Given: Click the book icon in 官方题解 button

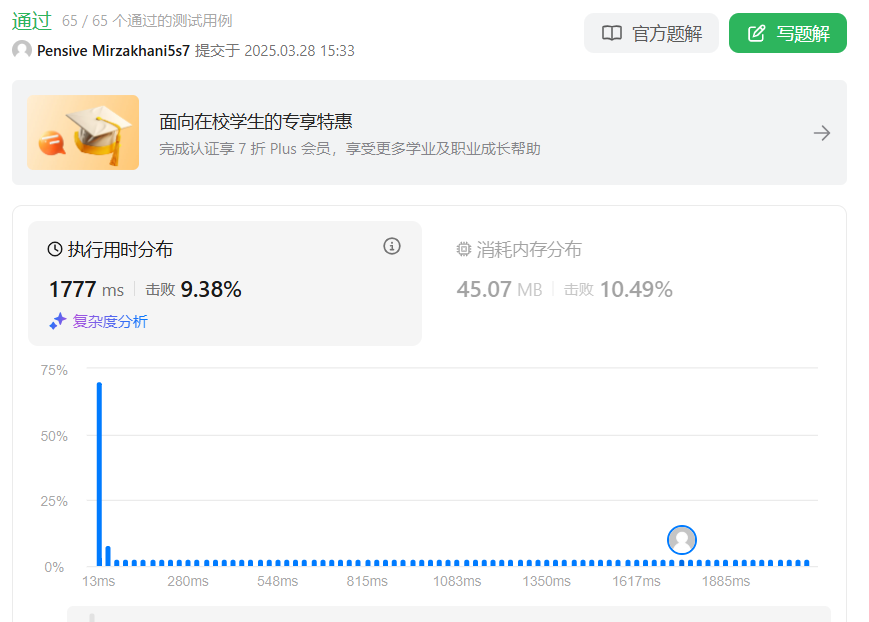Looking at the screenshot, I should [x=612, y=33].
